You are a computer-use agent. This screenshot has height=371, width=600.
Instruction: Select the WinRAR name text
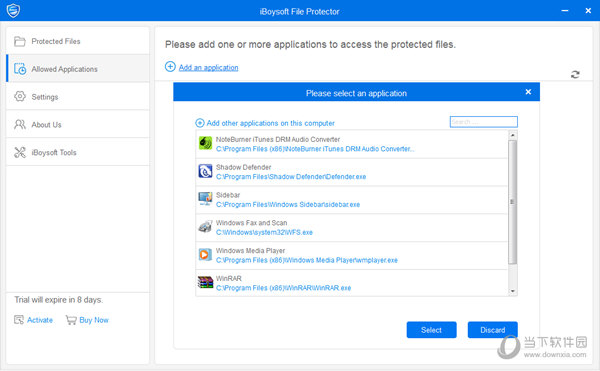tap(228, 278)
